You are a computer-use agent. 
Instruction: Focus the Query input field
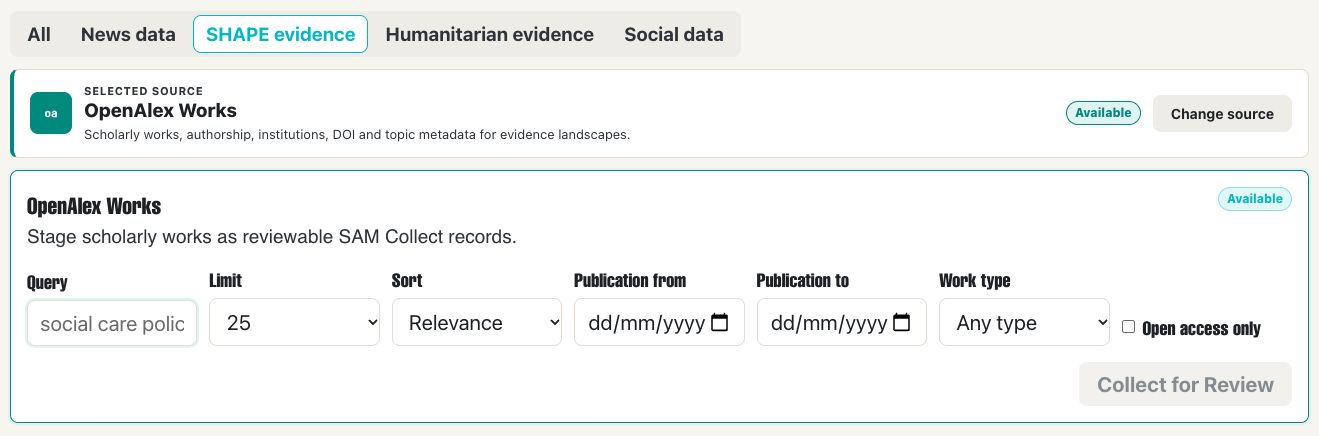(x=112, y=324)
